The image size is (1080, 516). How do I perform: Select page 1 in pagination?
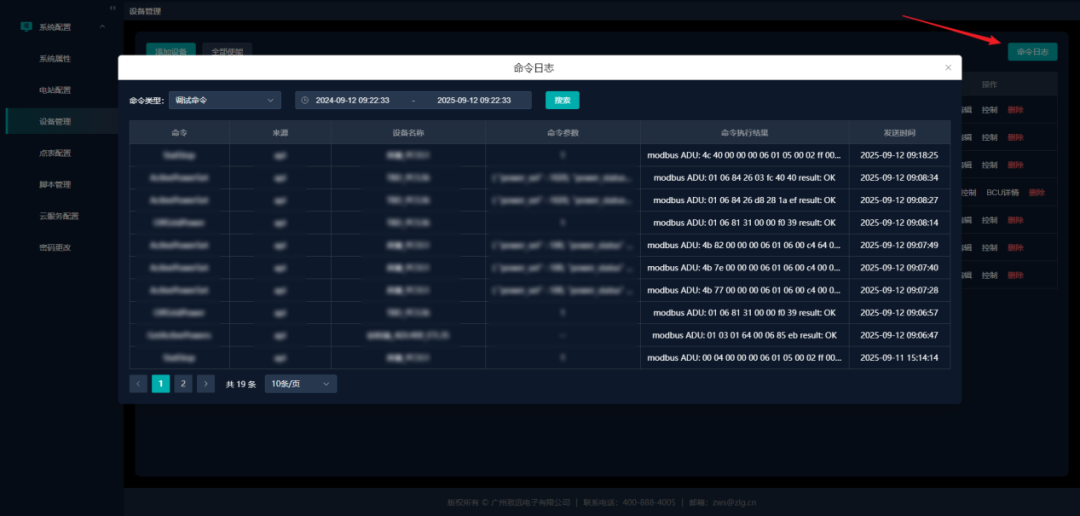(x=160, y=384)
